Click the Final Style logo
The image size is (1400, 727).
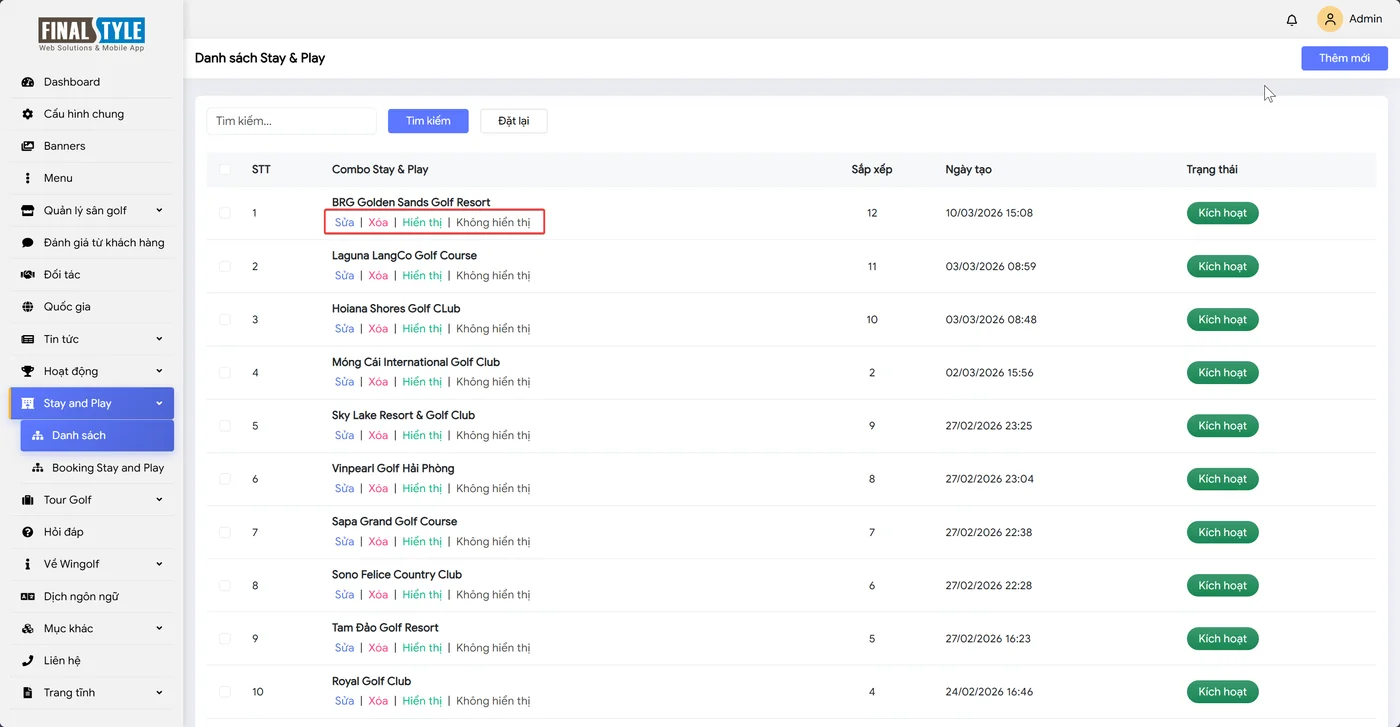click(91, 33)
